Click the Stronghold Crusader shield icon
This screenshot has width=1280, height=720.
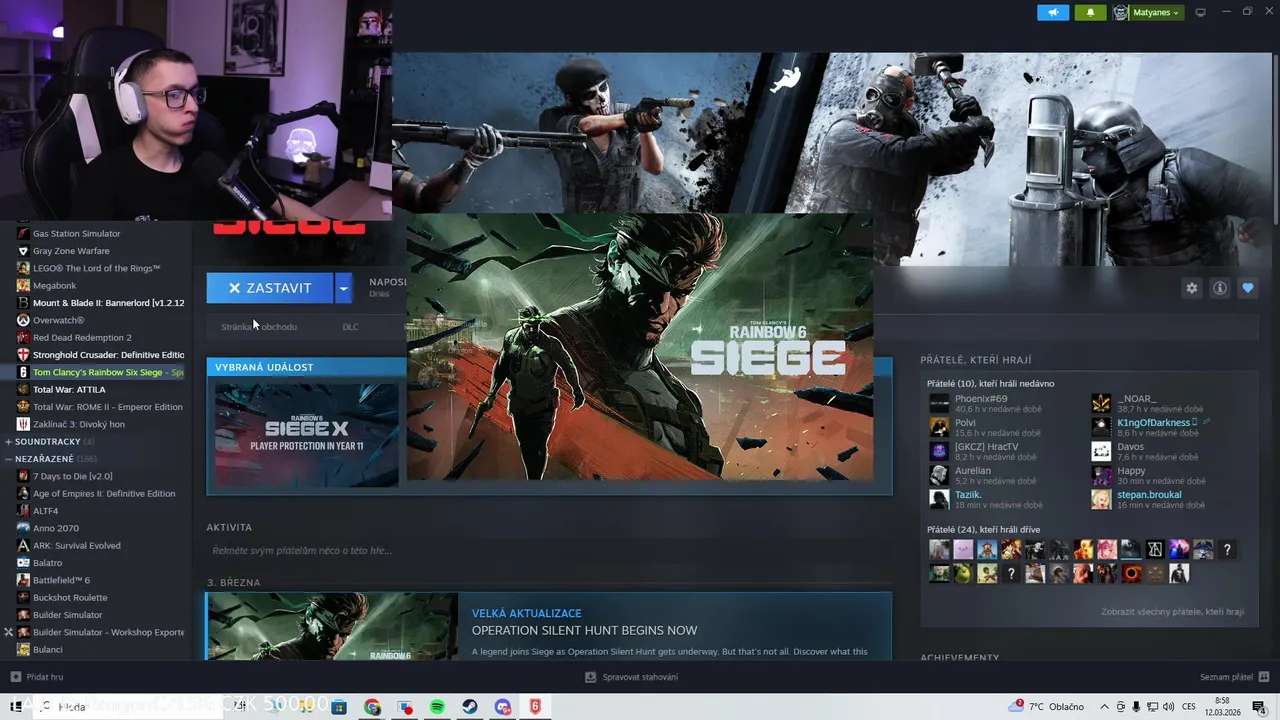(23, 355)
